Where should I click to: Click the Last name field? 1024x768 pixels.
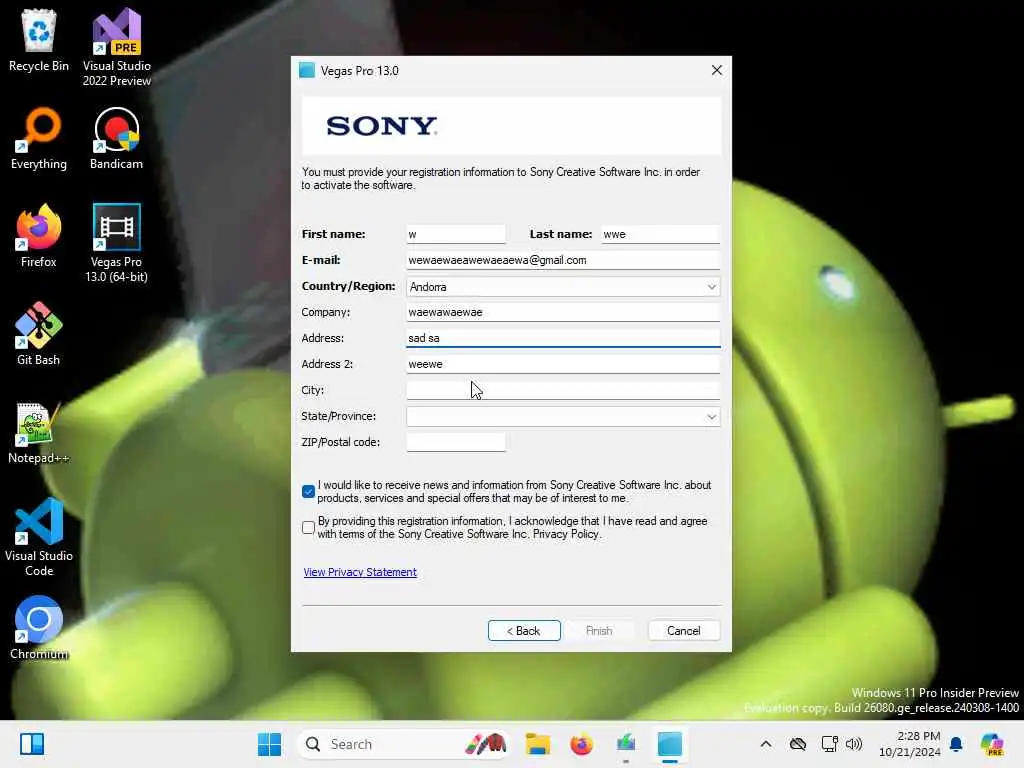coord(660,234)
